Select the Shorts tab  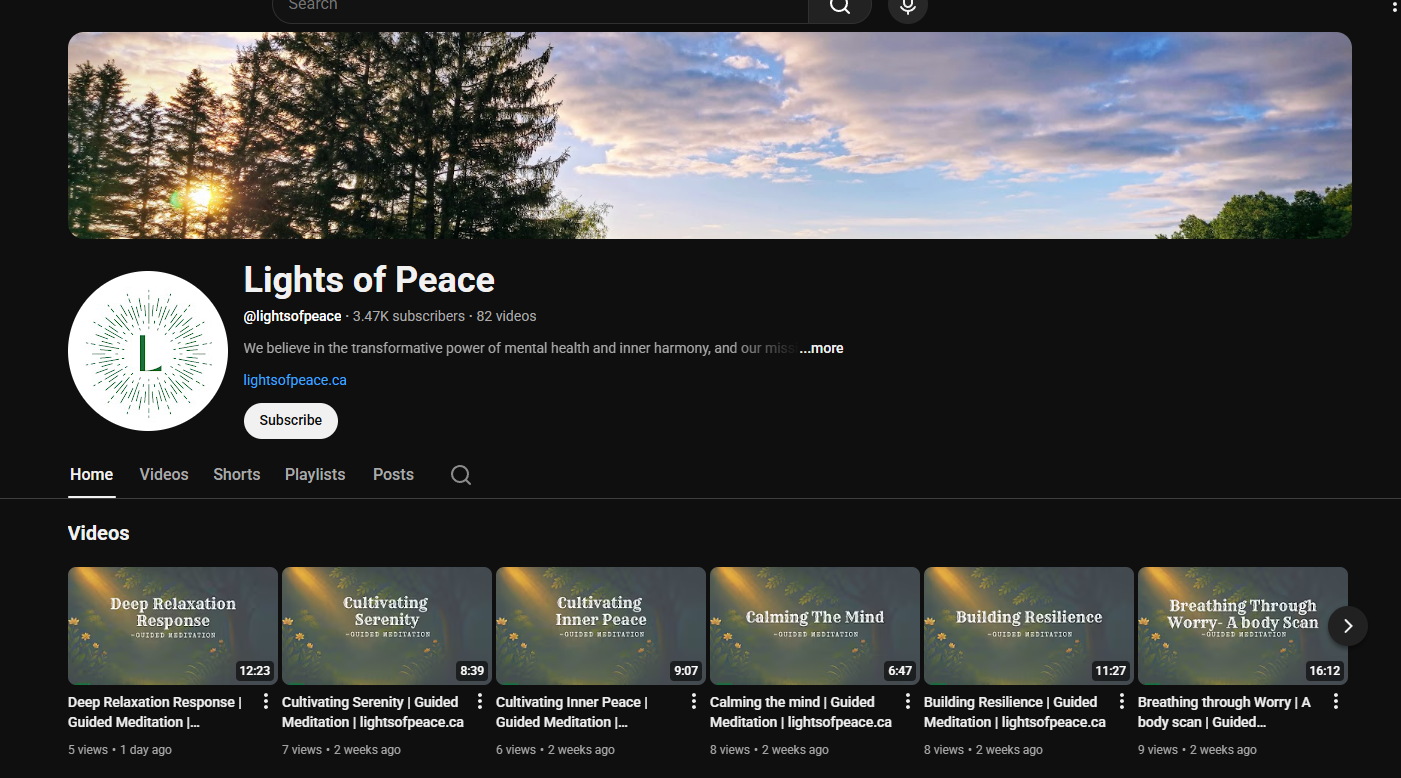[236, 474]
